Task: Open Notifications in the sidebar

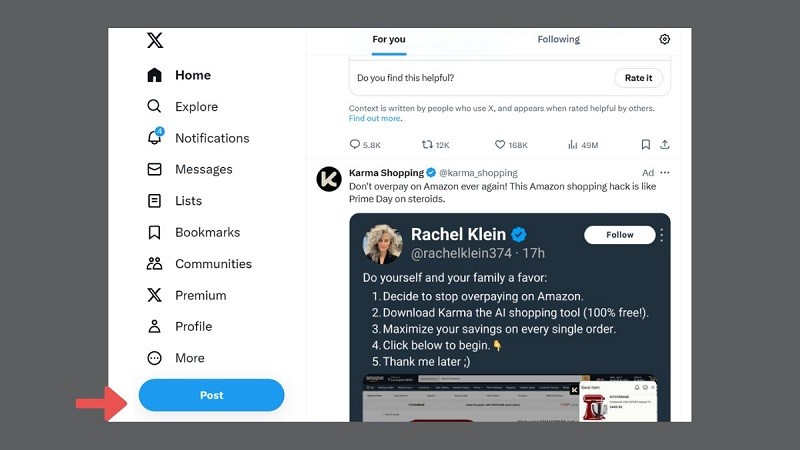Action: tap(211, 138)
